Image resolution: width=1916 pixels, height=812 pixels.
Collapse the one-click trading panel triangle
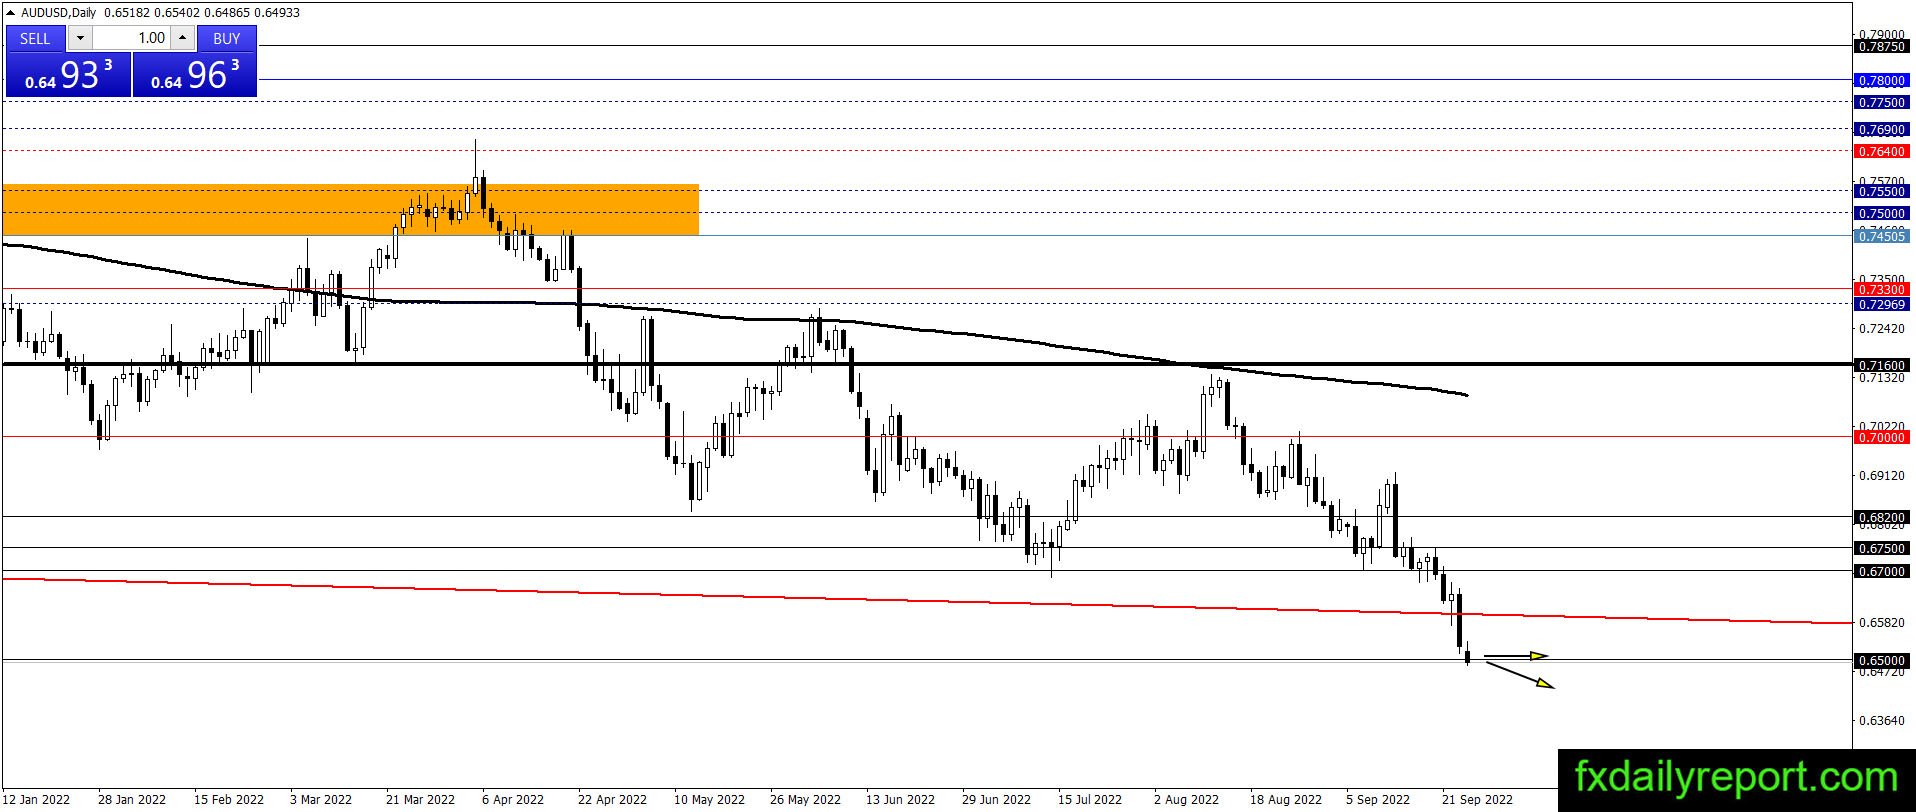11,13
